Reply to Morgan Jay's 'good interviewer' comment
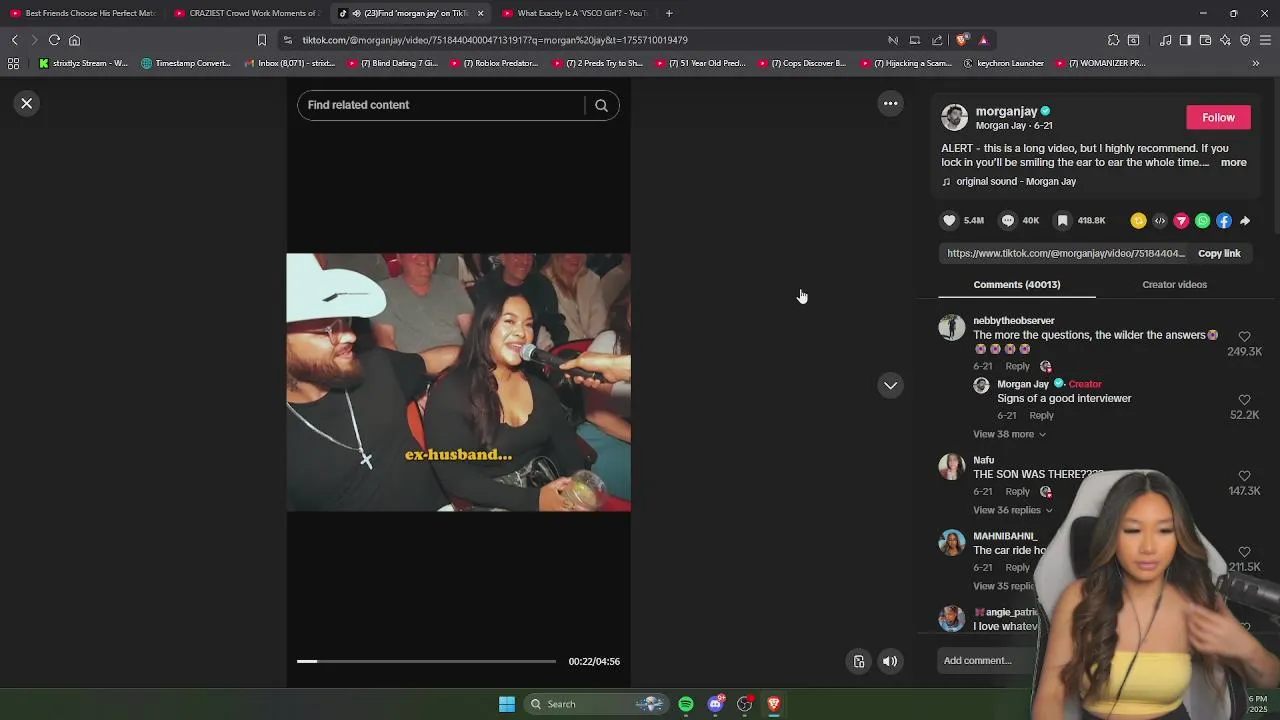The width and height of the screenshot is (1280, 720). pyautogui.click(x=1041, y=416)
